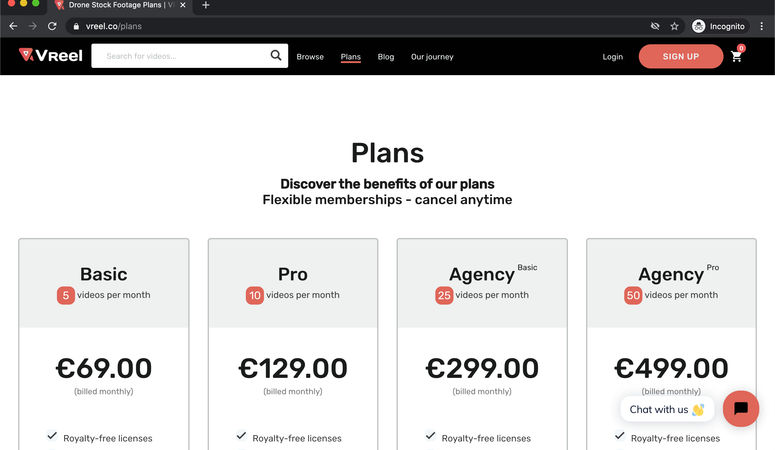
Task: Click the Incognito profile icon
Action: coord(698,26)
